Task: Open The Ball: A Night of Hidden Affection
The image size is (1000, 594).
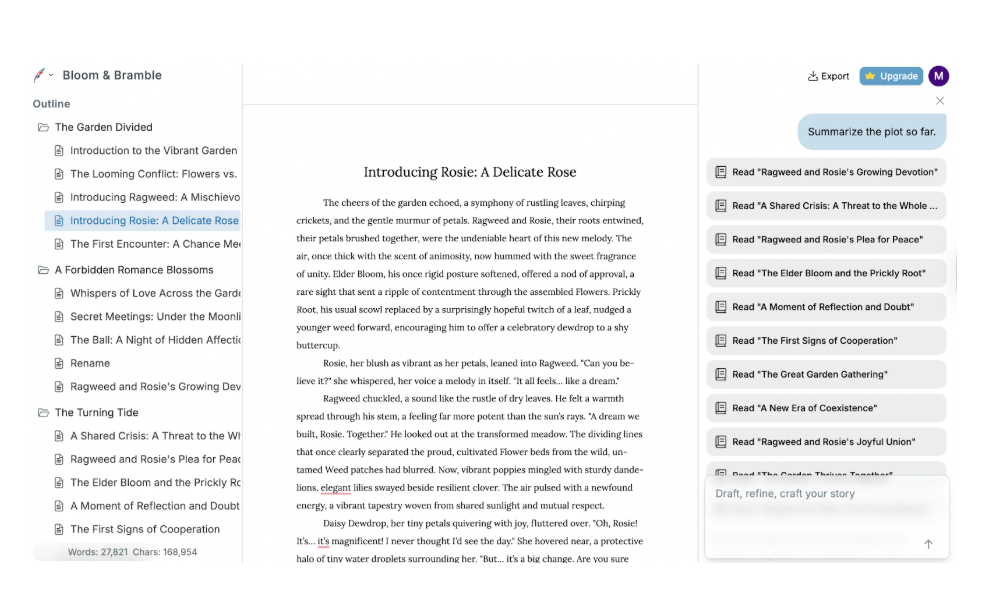Action: (x=155, y=340)
